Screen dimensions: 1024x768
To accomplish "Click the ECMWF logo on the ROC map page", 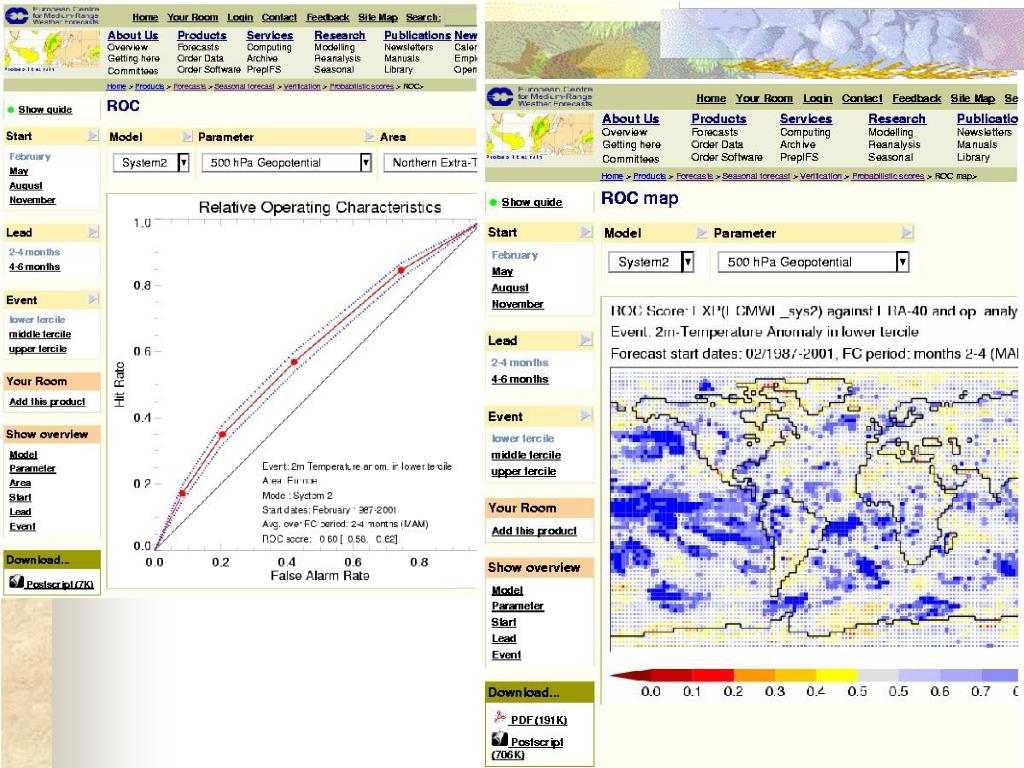I will click(500, 97).
